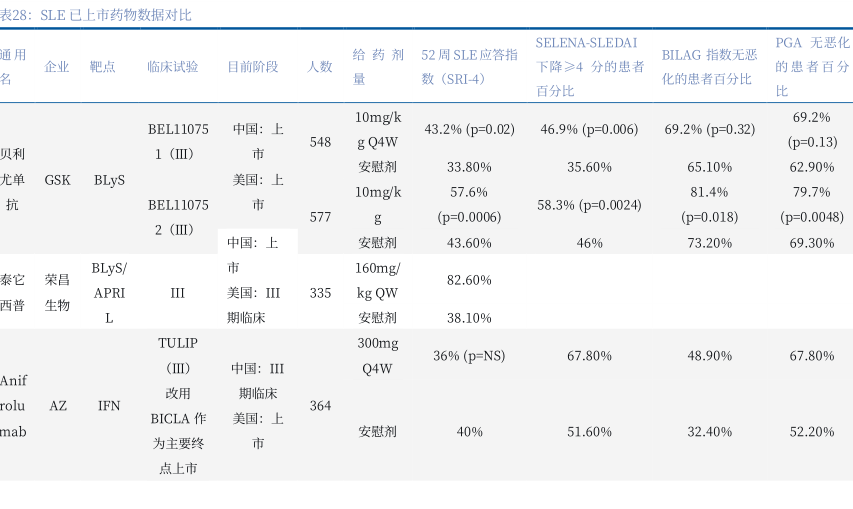Select the "PGA 无恶化" column header
The width and height of the screenshot is (853, 509).
(x=812, y=67)
